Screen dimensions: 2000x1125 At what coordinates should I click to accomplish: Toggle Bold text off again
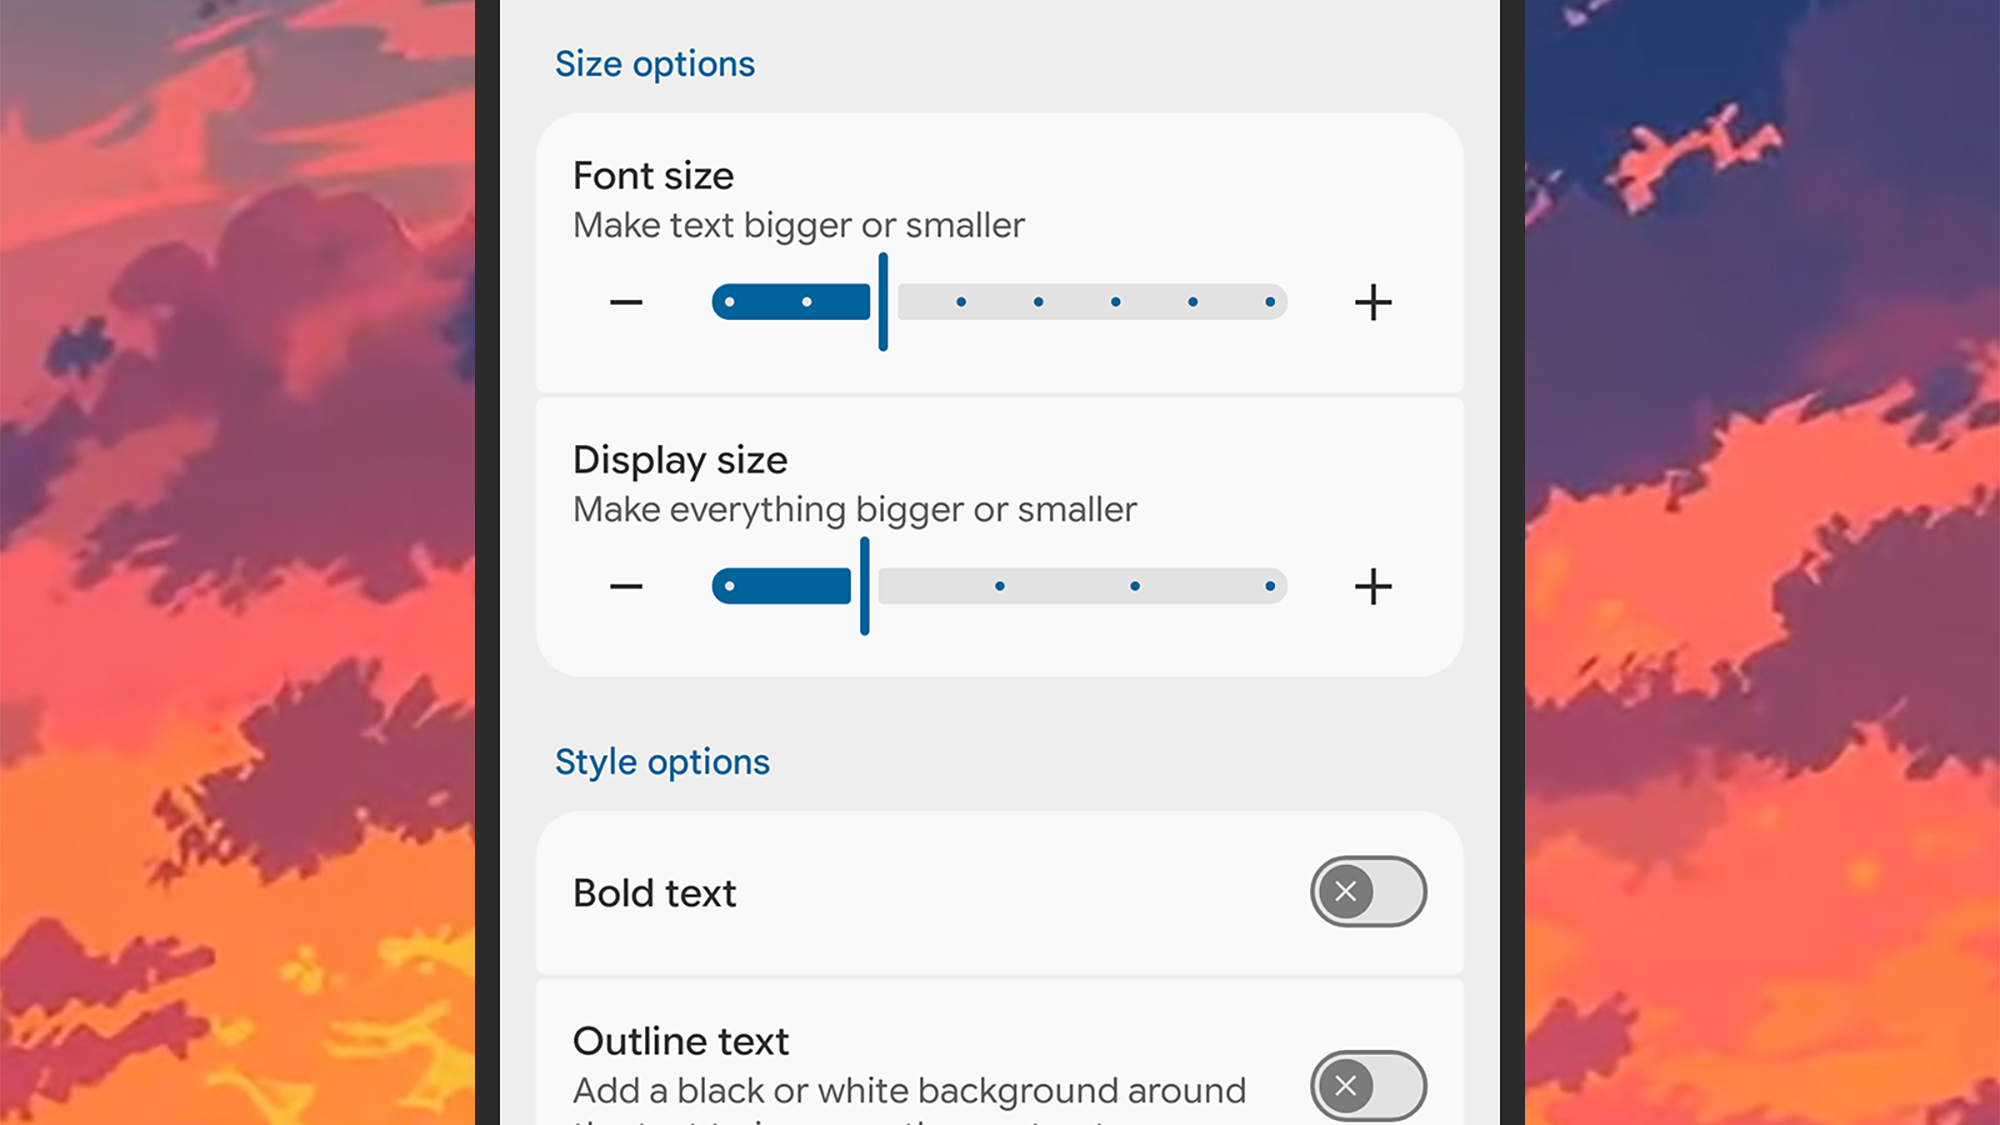pos(1368,892)
